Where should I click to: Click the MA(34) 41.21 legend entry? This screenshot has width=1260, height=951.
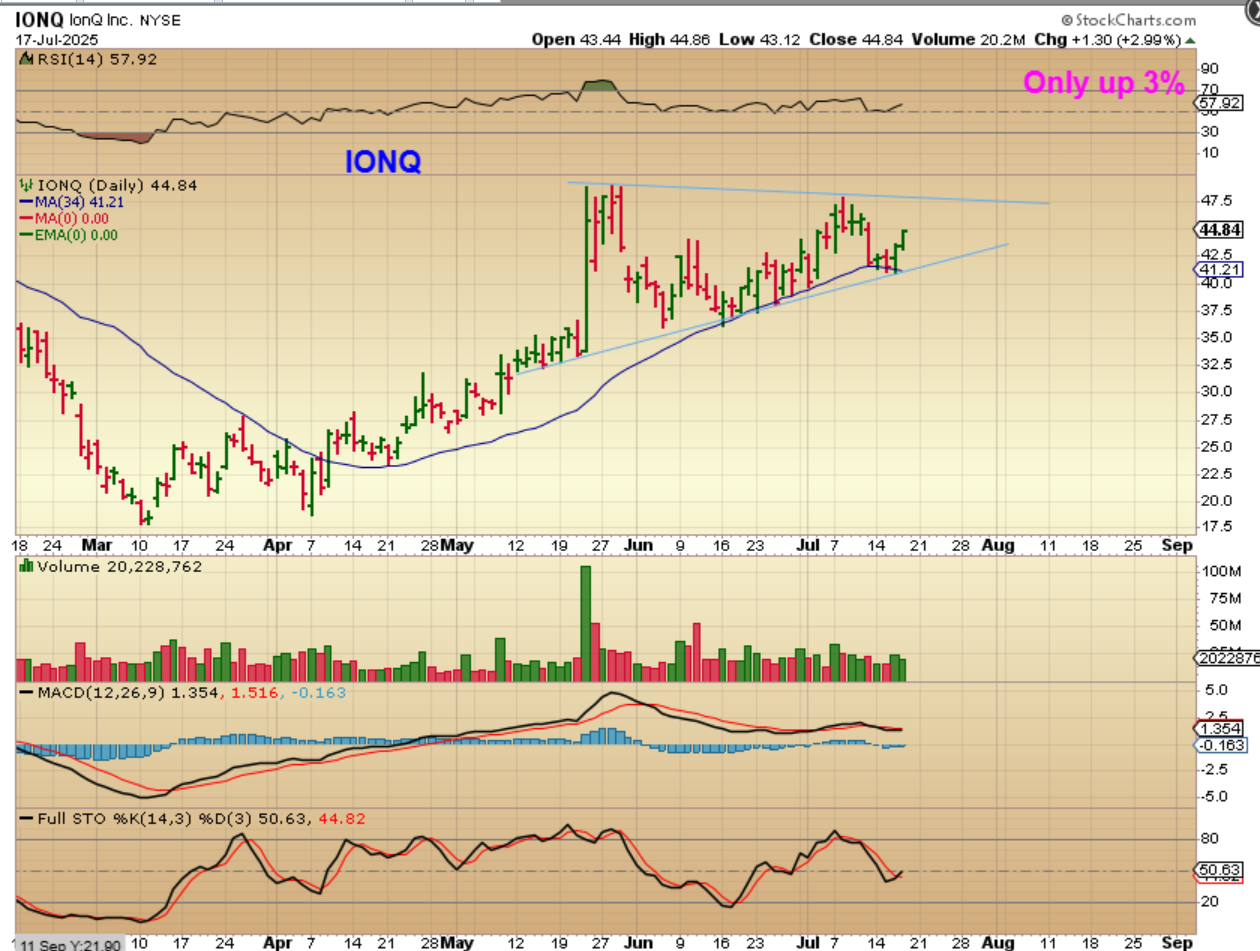[73, 201]
